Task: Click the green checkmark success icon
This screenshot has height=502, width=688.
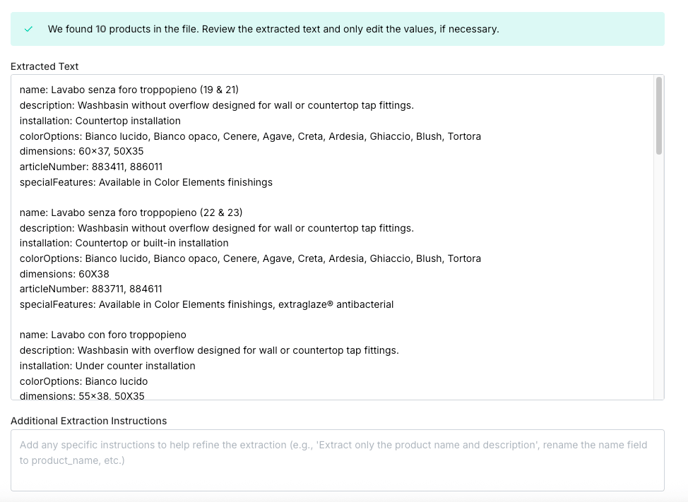Action: [x=29, y=29]
